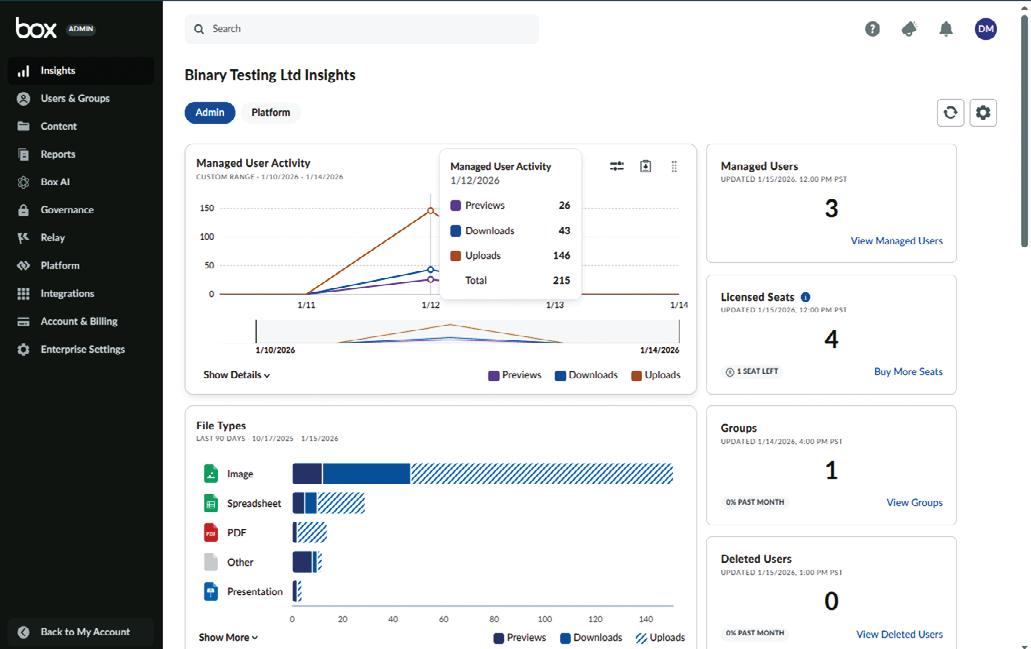
Task: Open the Users & Groups section
Action: (80, 99)
